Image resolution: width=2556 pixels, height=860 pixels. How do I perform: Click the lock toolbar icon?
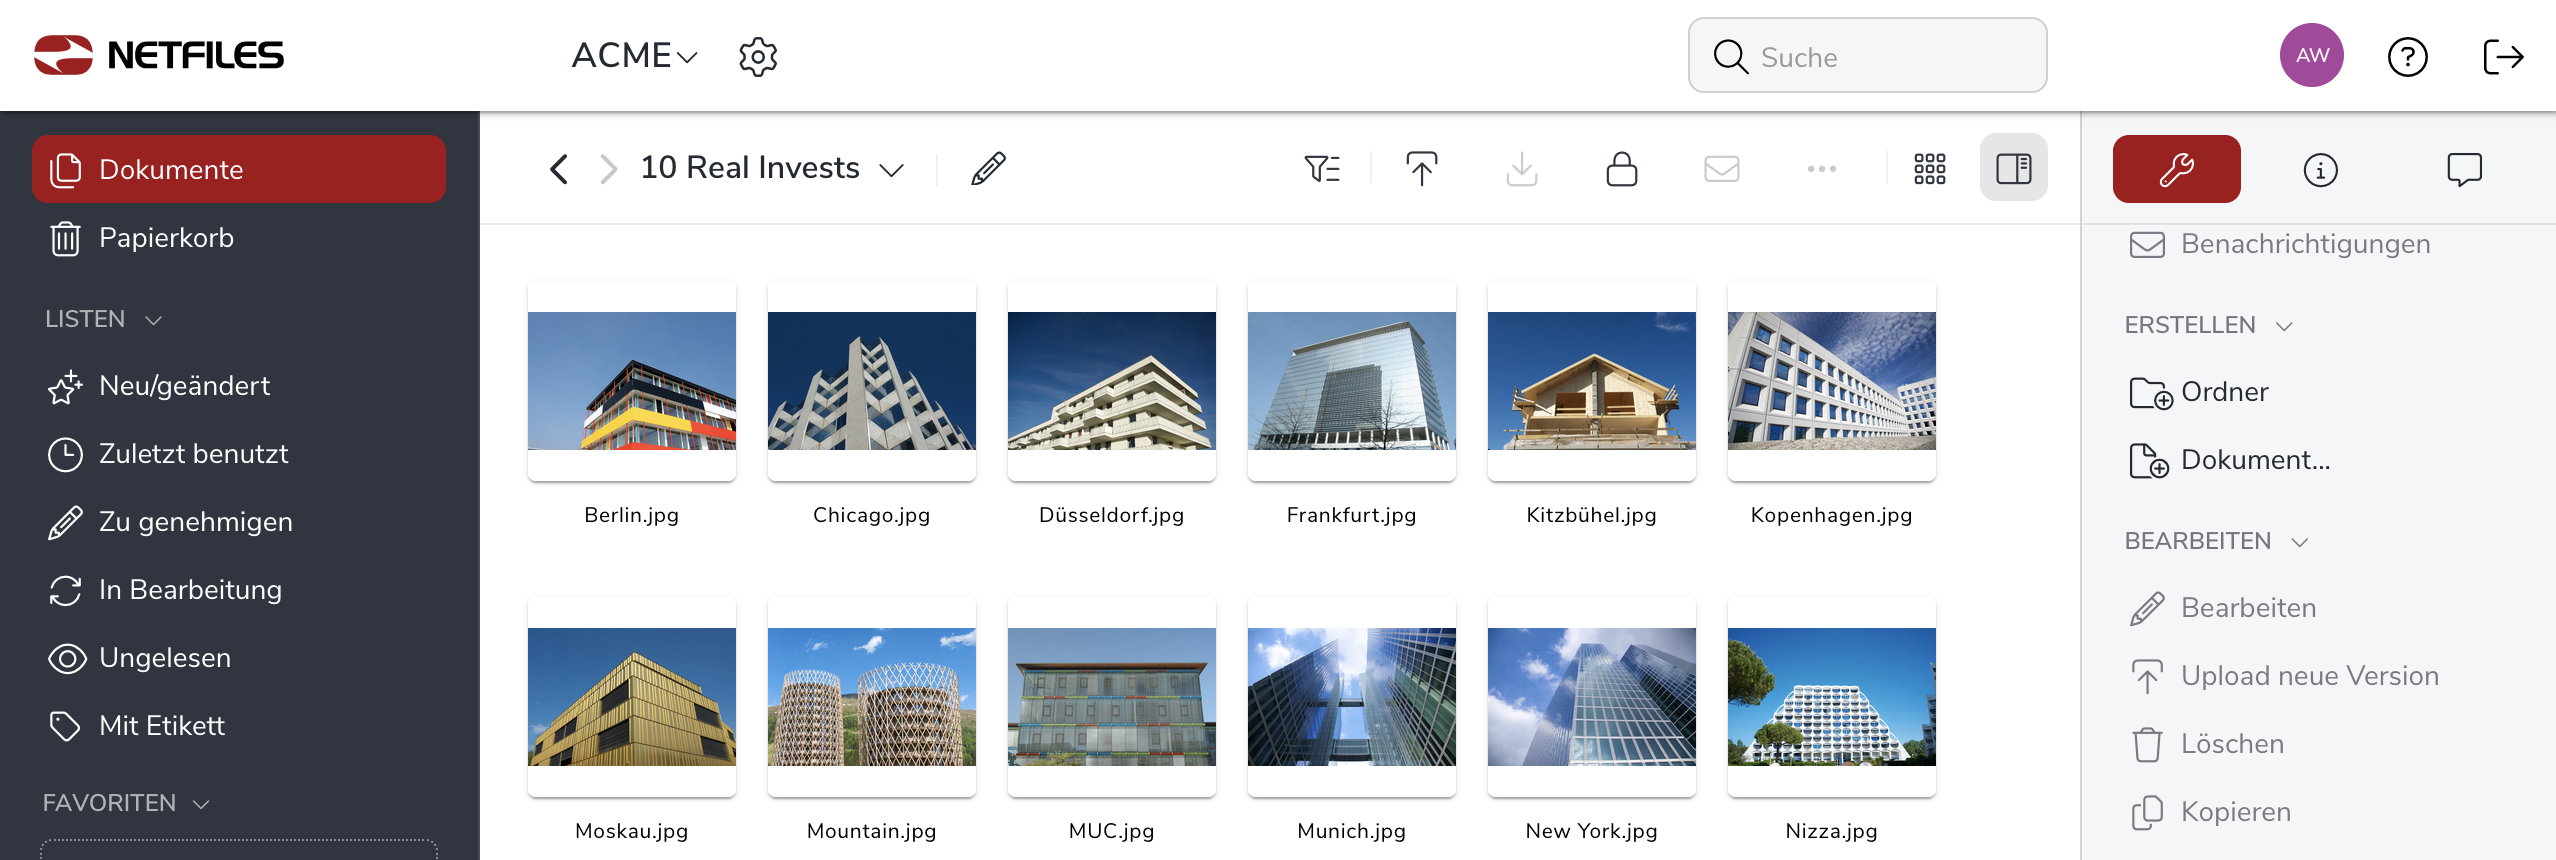coord(1621,168)
